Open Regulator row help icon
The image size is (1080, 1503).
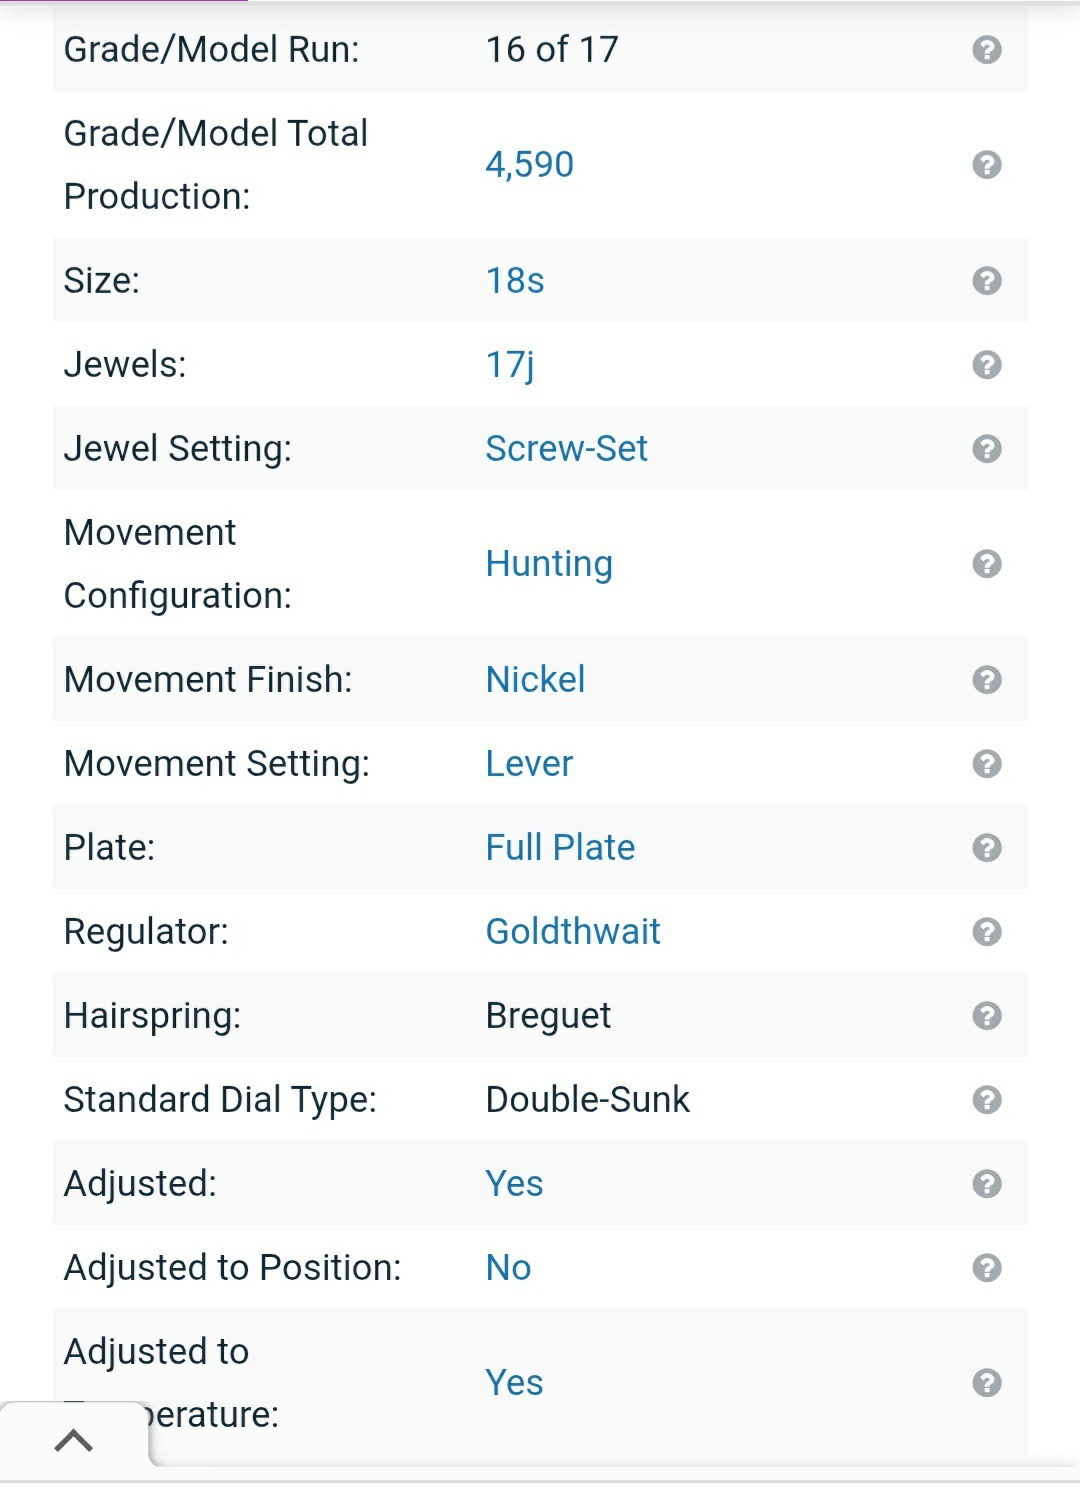coord(987,932)
